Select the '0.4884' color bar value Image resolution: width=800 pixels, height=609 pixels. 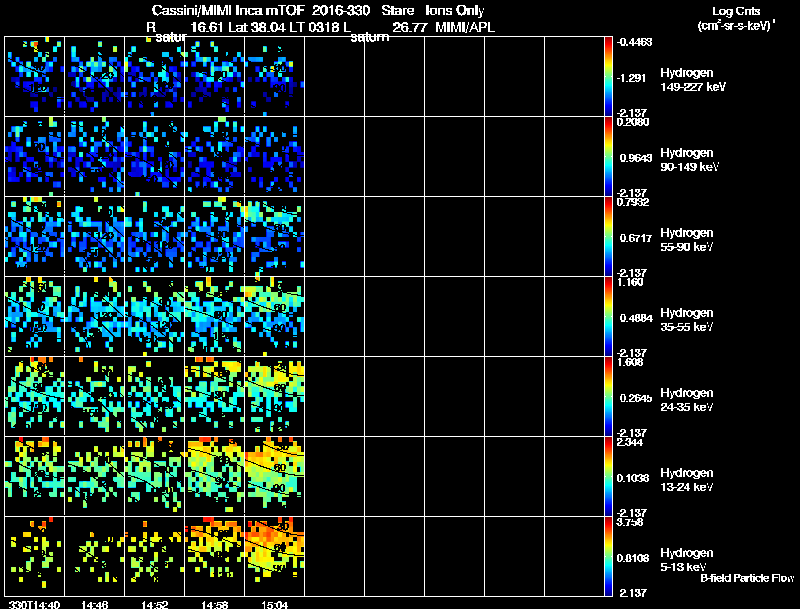click(636, 318)
